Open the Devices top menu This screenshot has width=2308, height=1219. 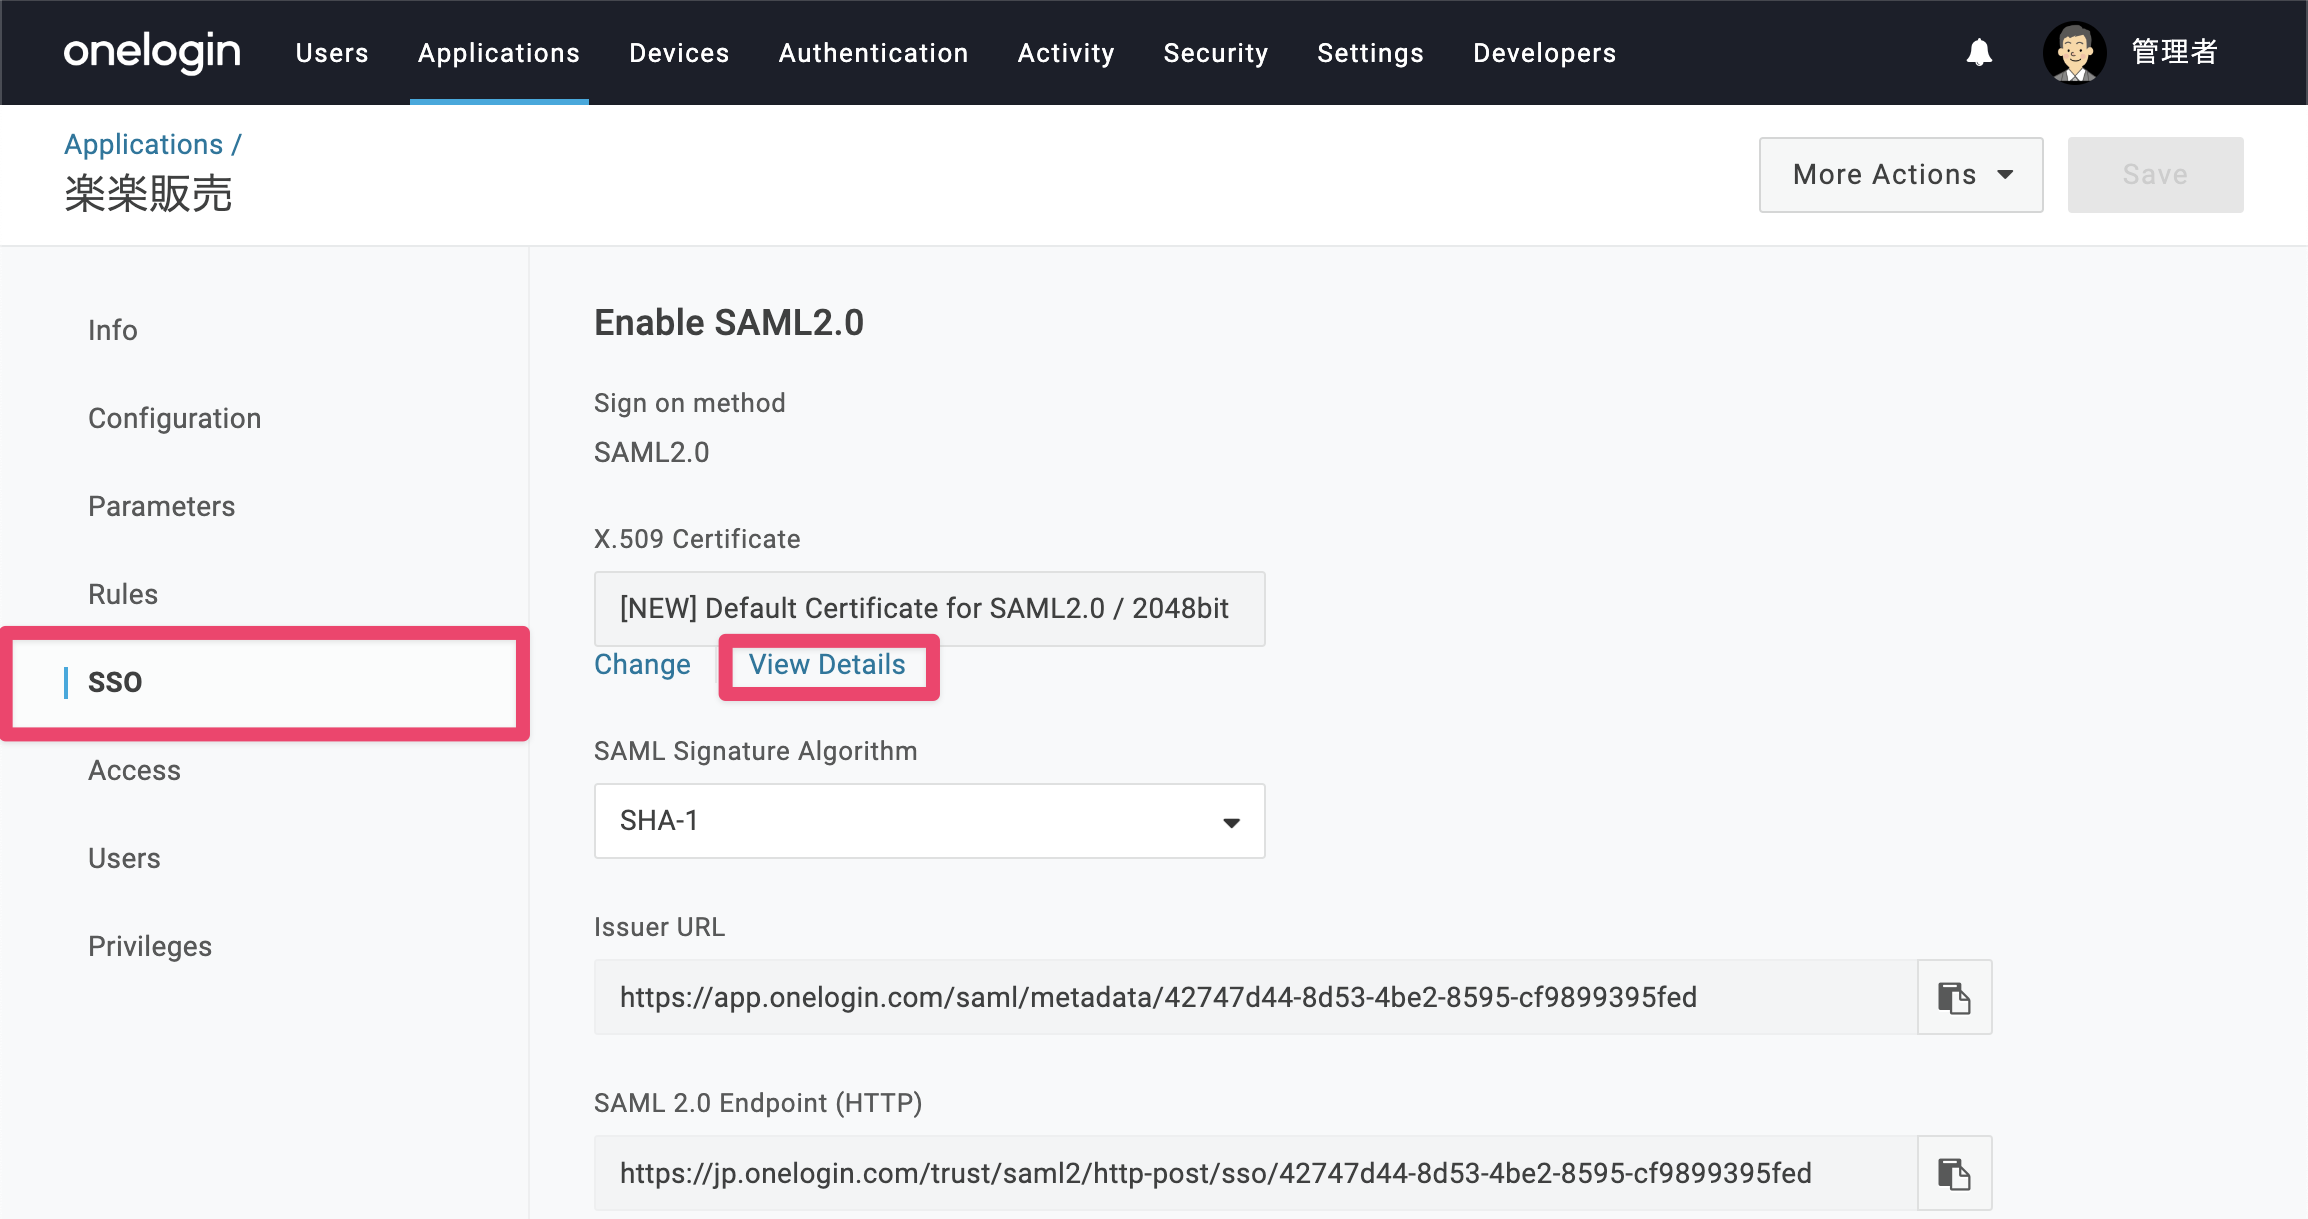pos(679,53)
